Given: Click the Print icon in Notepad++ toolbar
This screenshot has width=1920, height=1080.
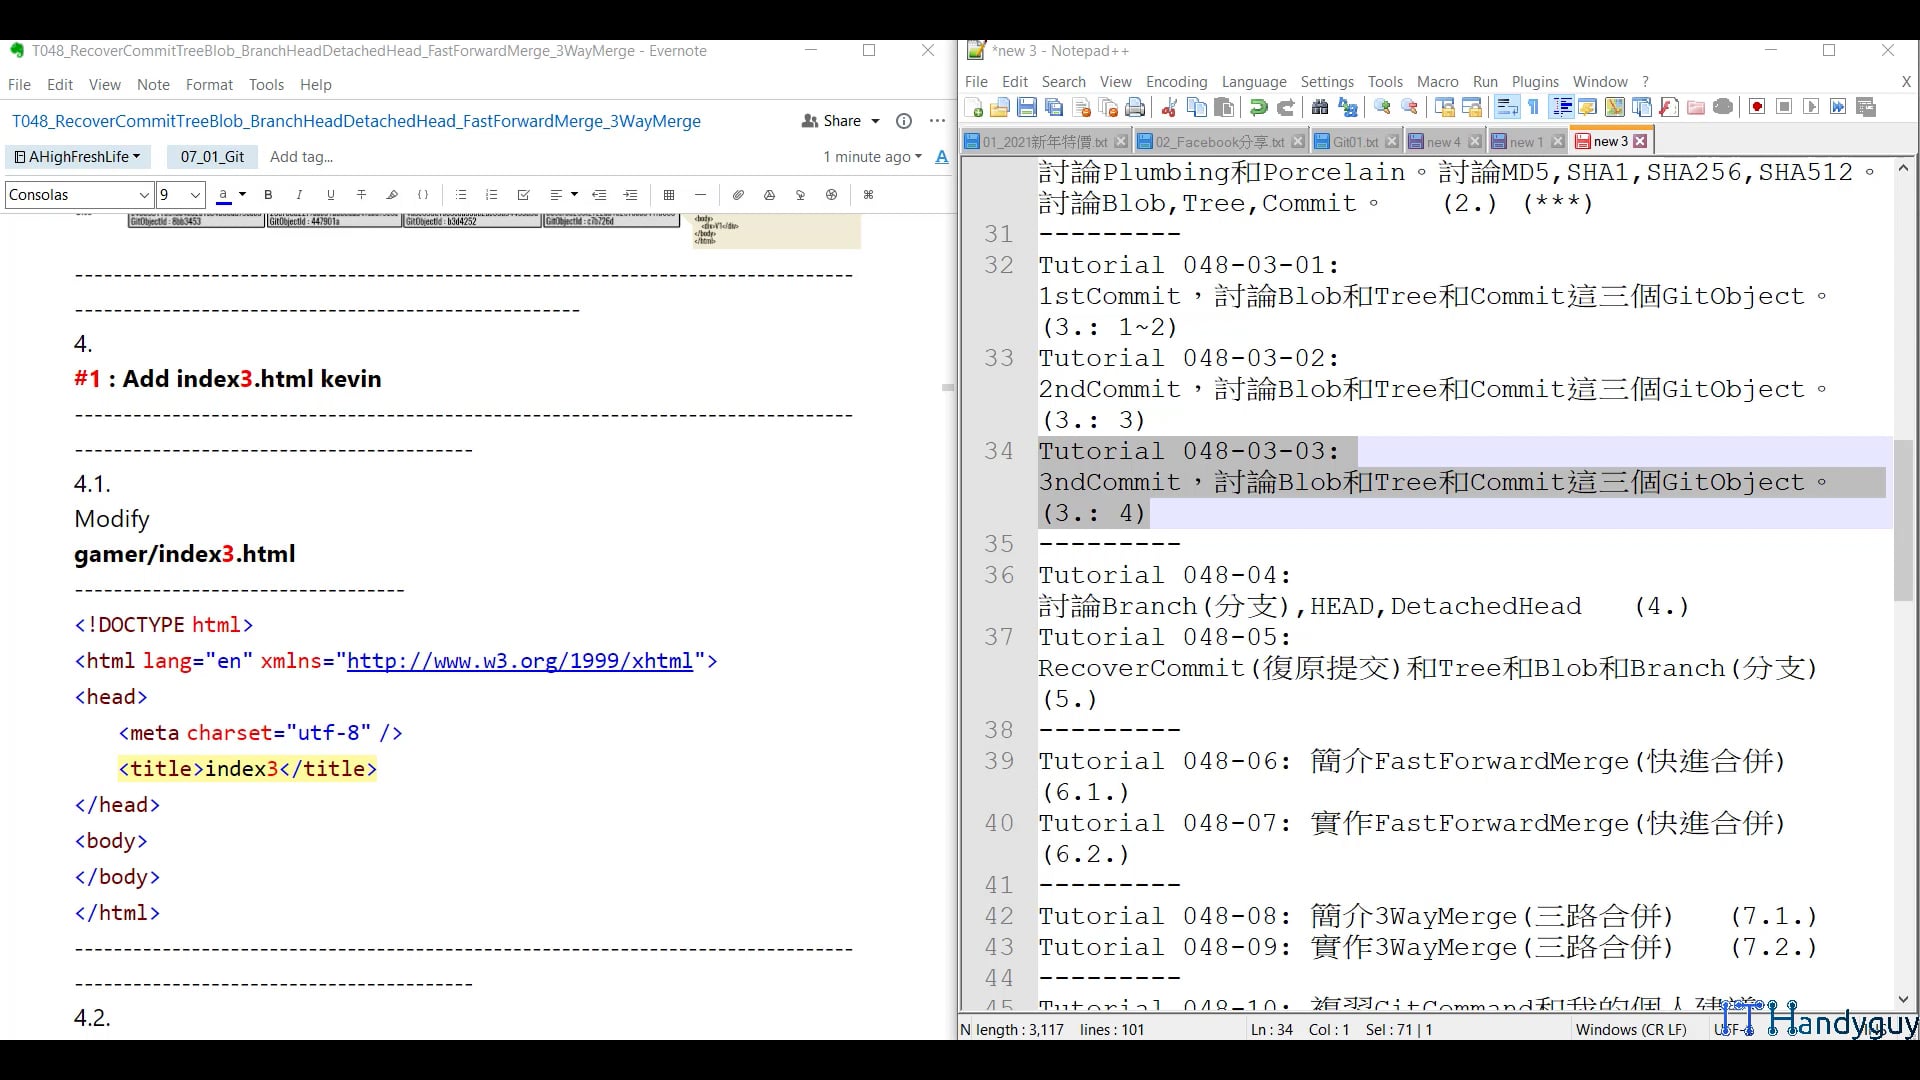Looking at the screenshot, I should [1133, 107].
